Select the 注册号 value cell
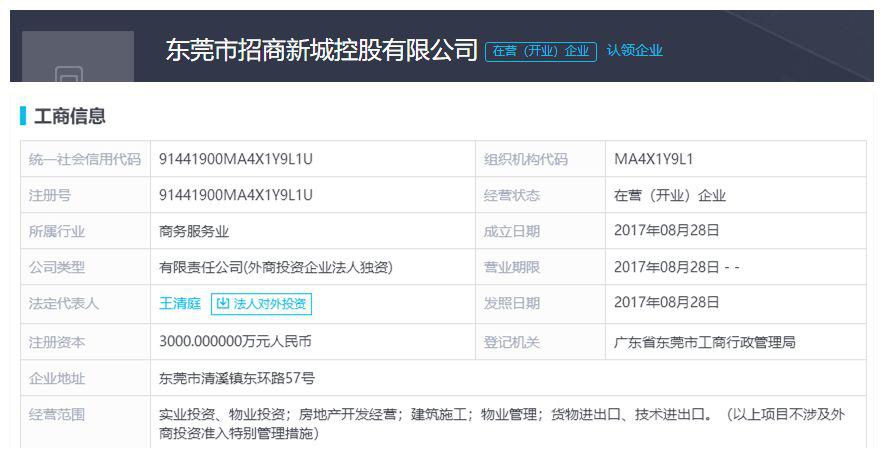884x458 pixels. click(313, 195)
